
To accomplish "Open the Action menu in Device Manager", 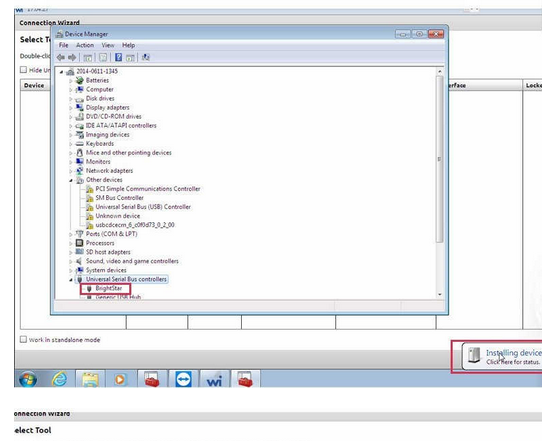I will (x=85, y=45).
